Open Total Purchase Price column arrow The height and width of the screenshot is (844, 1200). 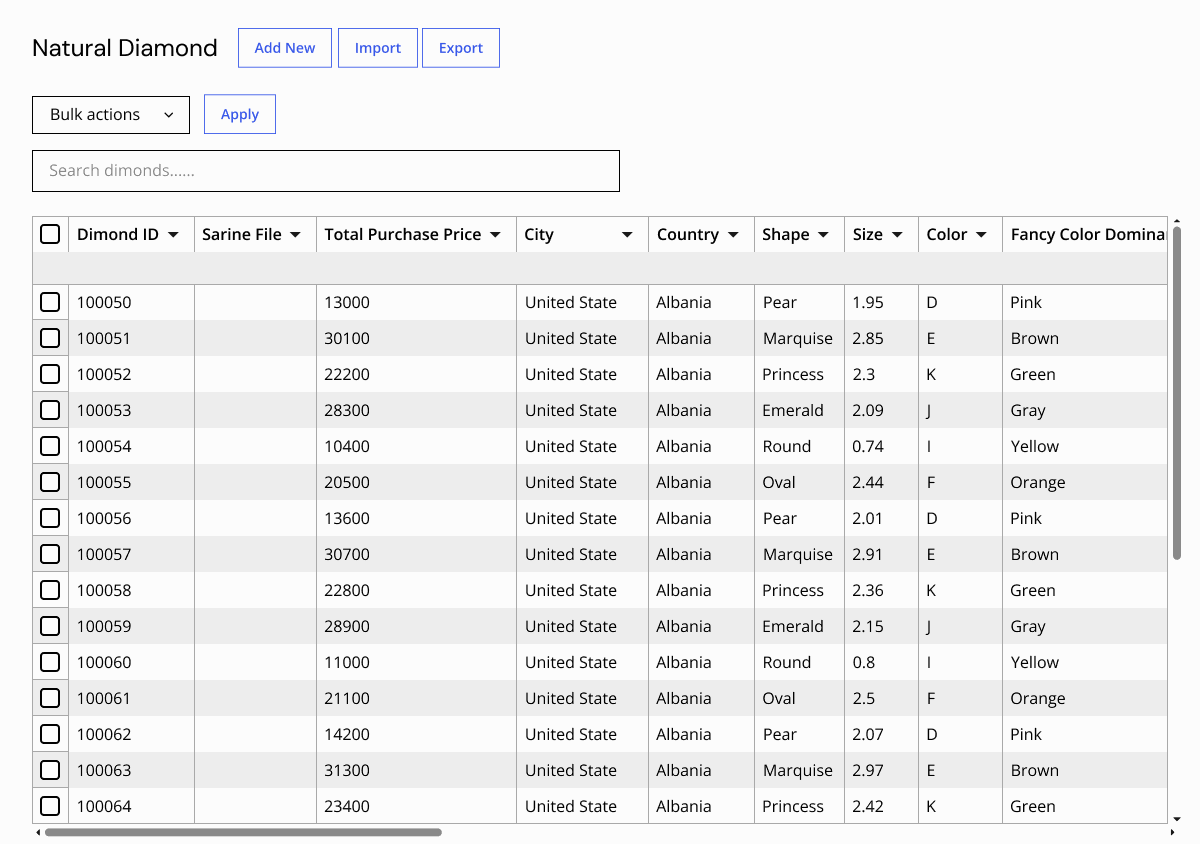tap(495, 235)
